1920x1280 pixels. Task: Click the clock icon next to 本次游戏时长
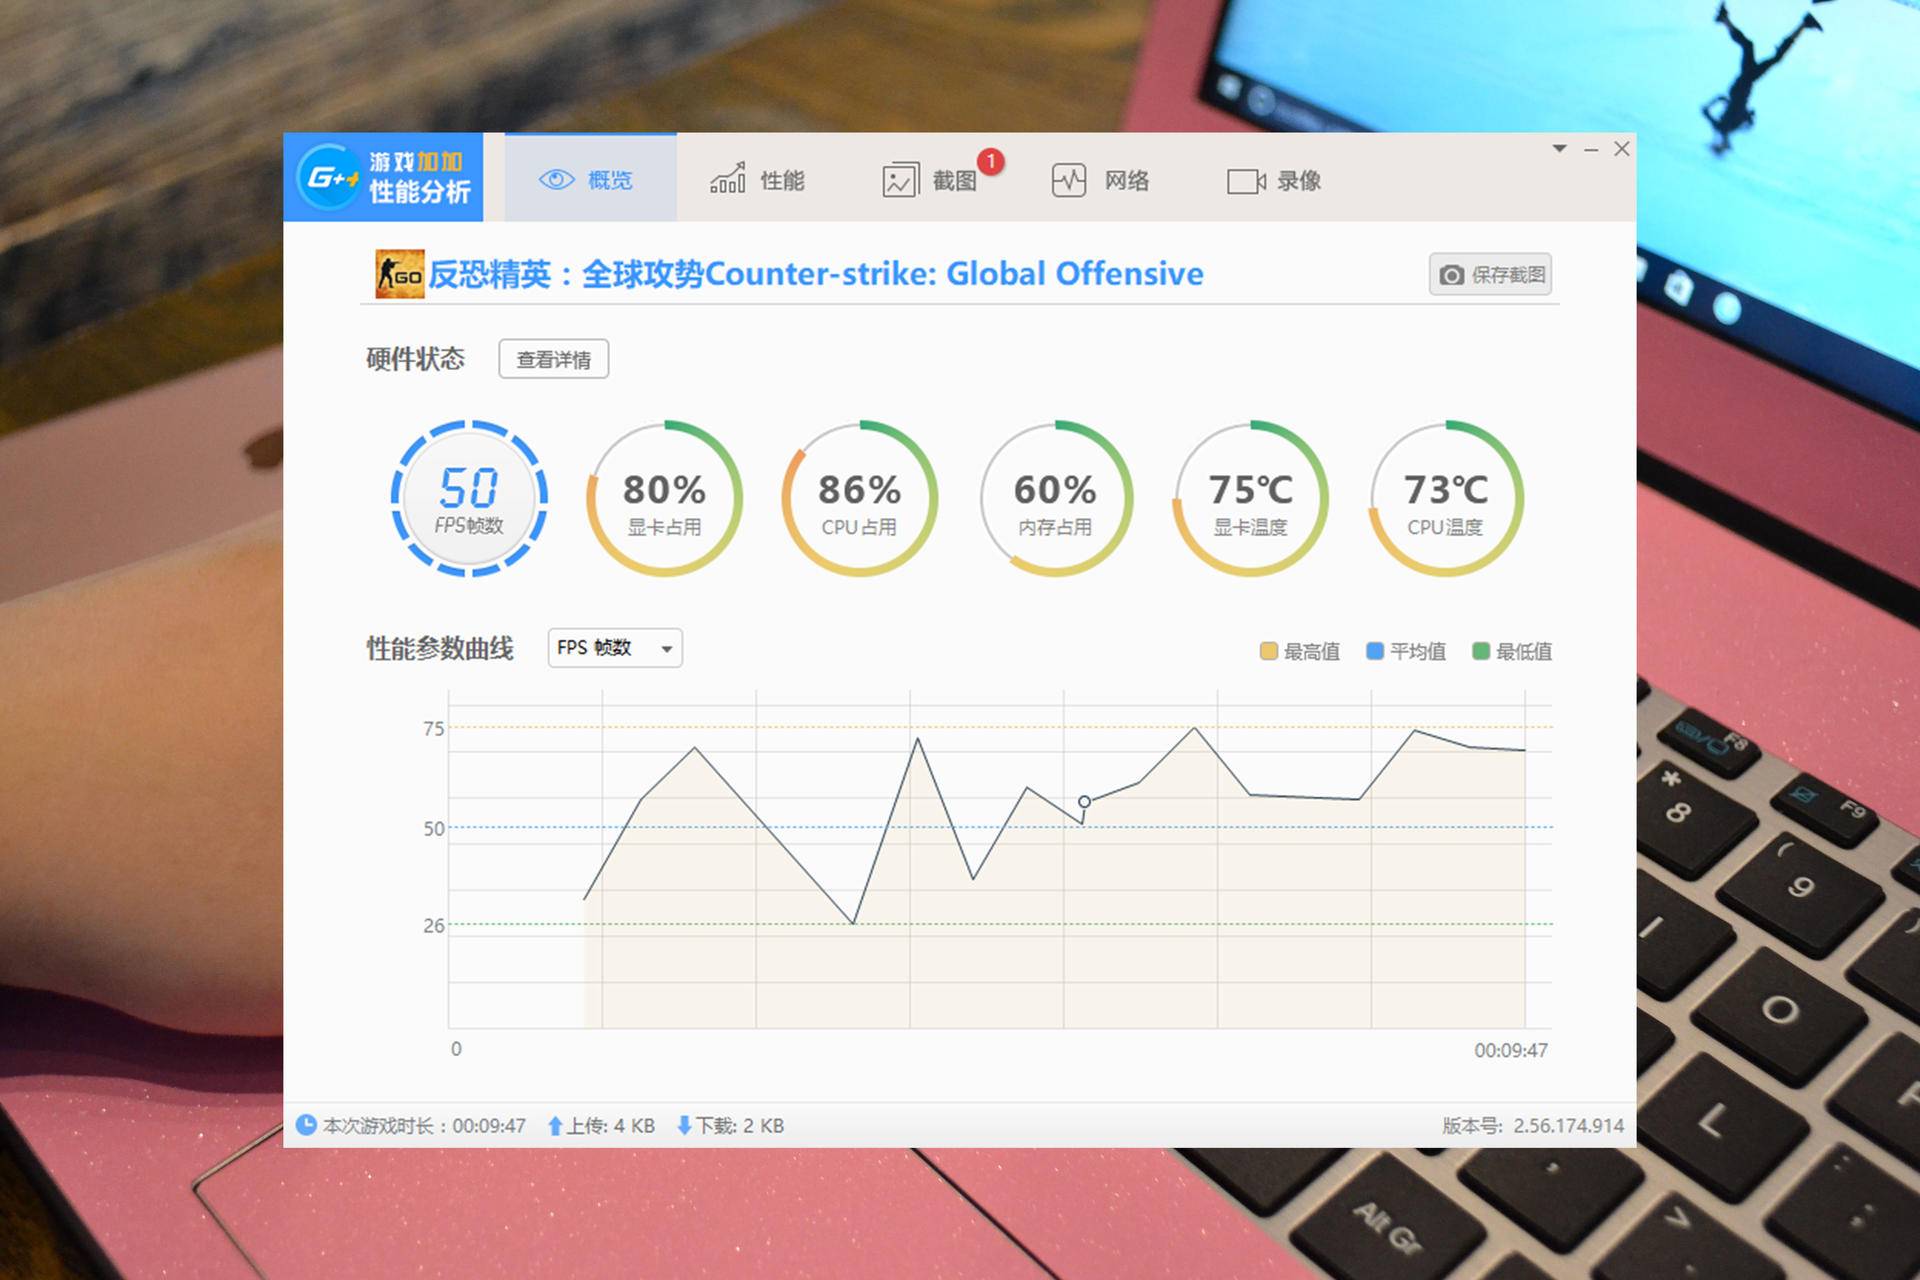point(305,1124)
